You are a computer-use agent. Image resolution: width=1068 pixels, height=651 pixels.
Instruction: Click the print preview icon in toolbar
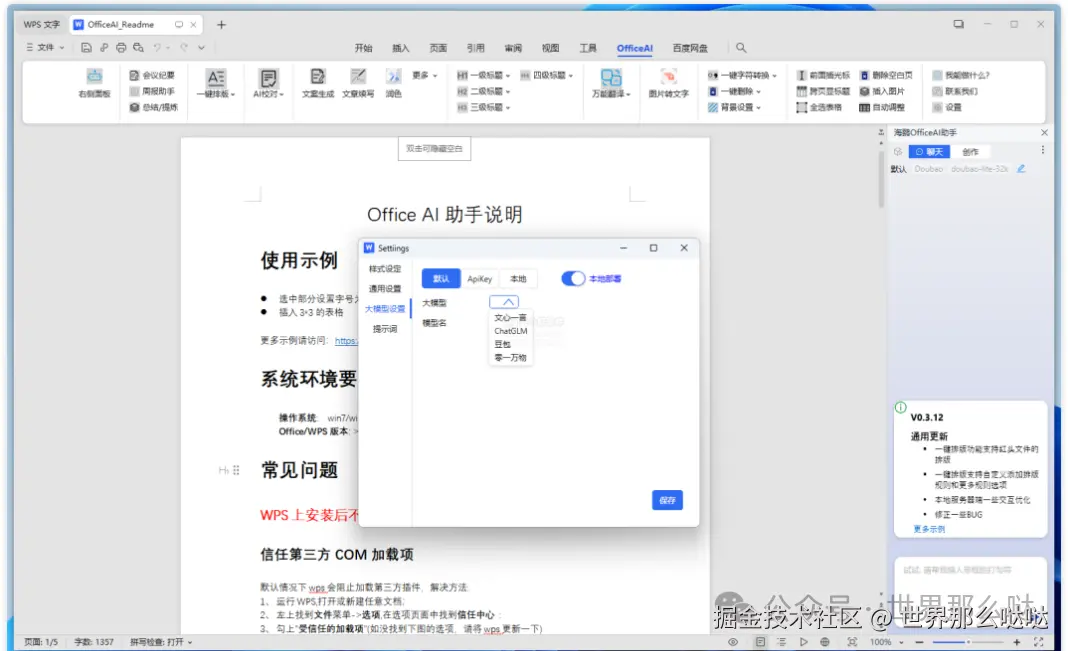(x=138, y=48)
